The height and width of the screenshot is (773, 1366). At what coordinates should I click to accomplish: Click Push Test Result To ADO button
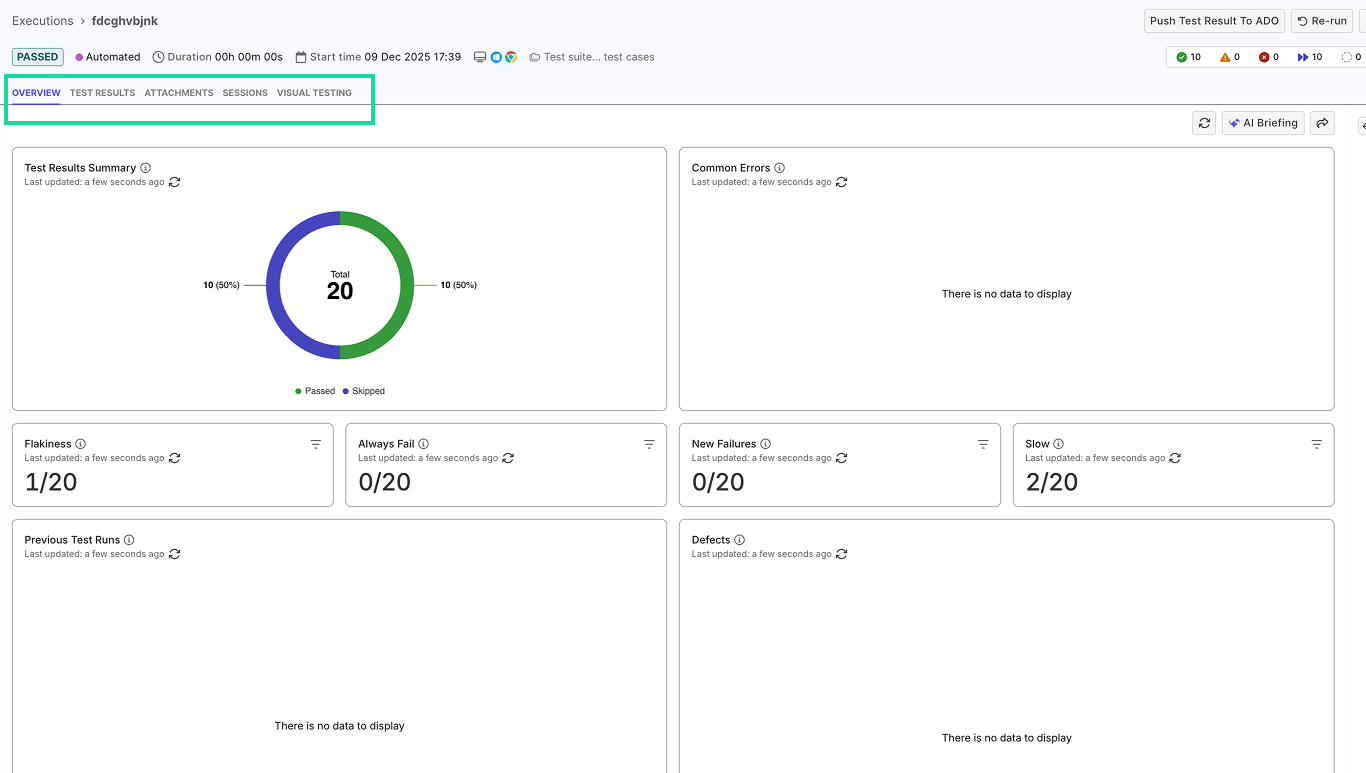point(1214,21)
